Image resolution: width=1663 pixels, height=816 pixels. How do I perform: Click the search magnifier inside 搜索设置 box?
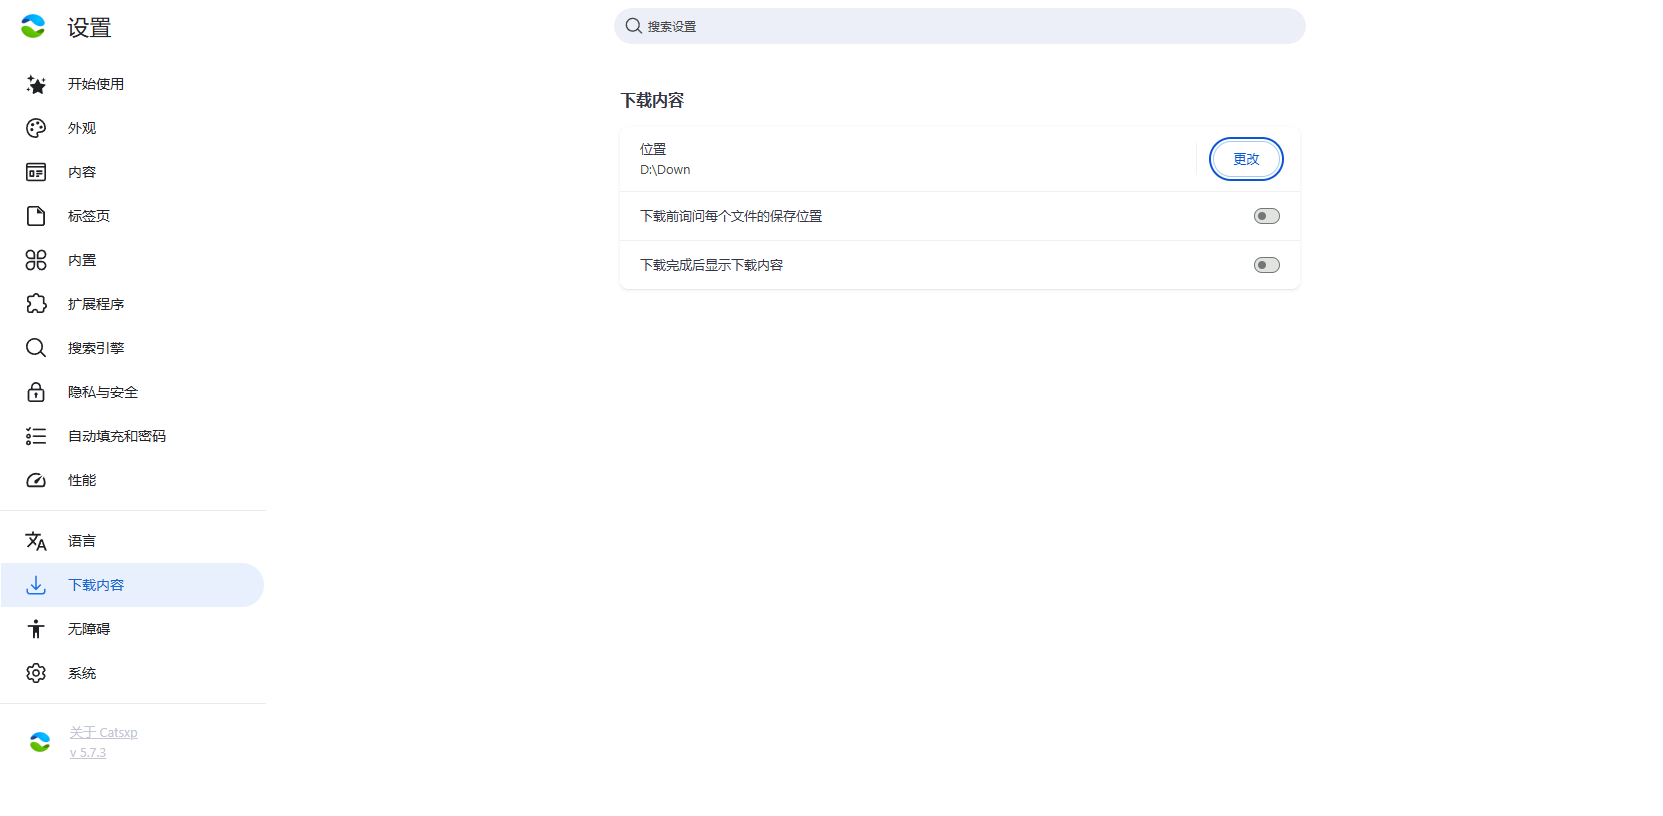click(633, 26)
